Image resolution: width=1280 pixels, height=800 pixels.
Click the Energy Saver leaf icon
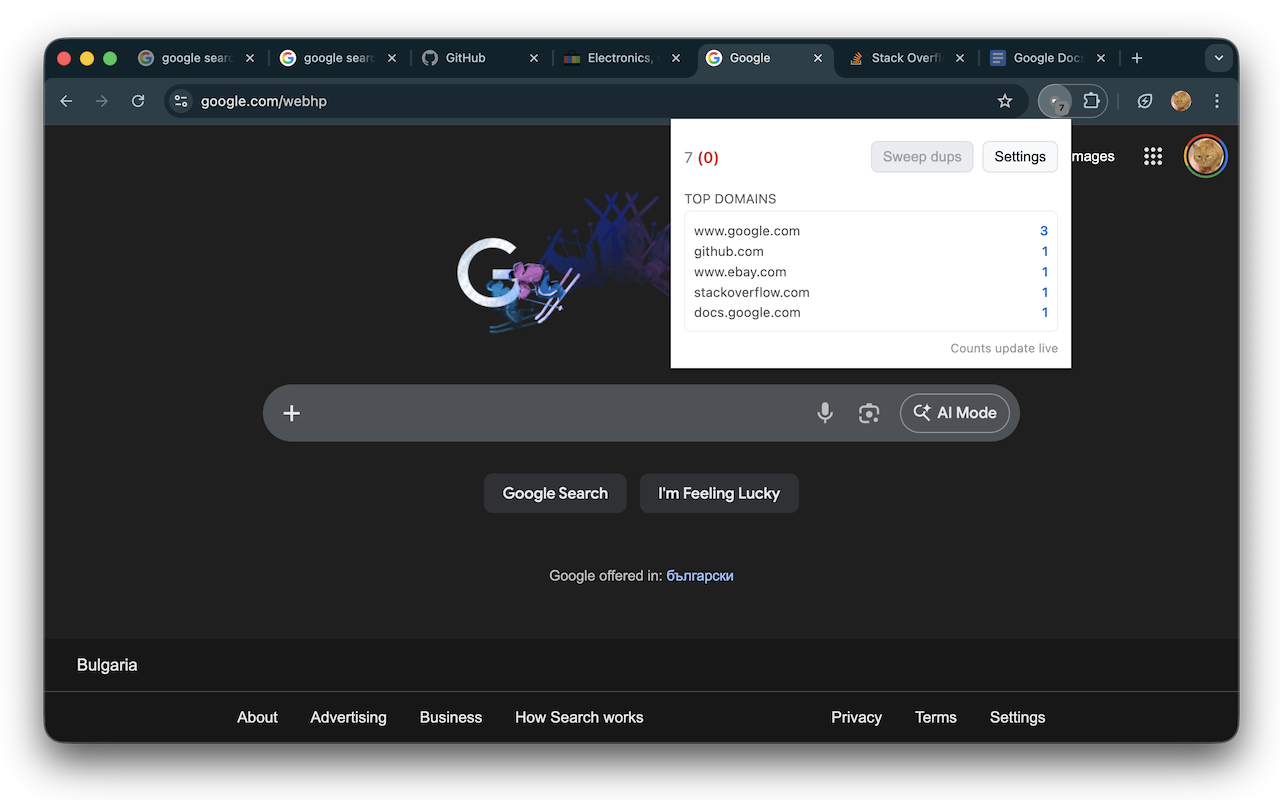coord(1145,101)
